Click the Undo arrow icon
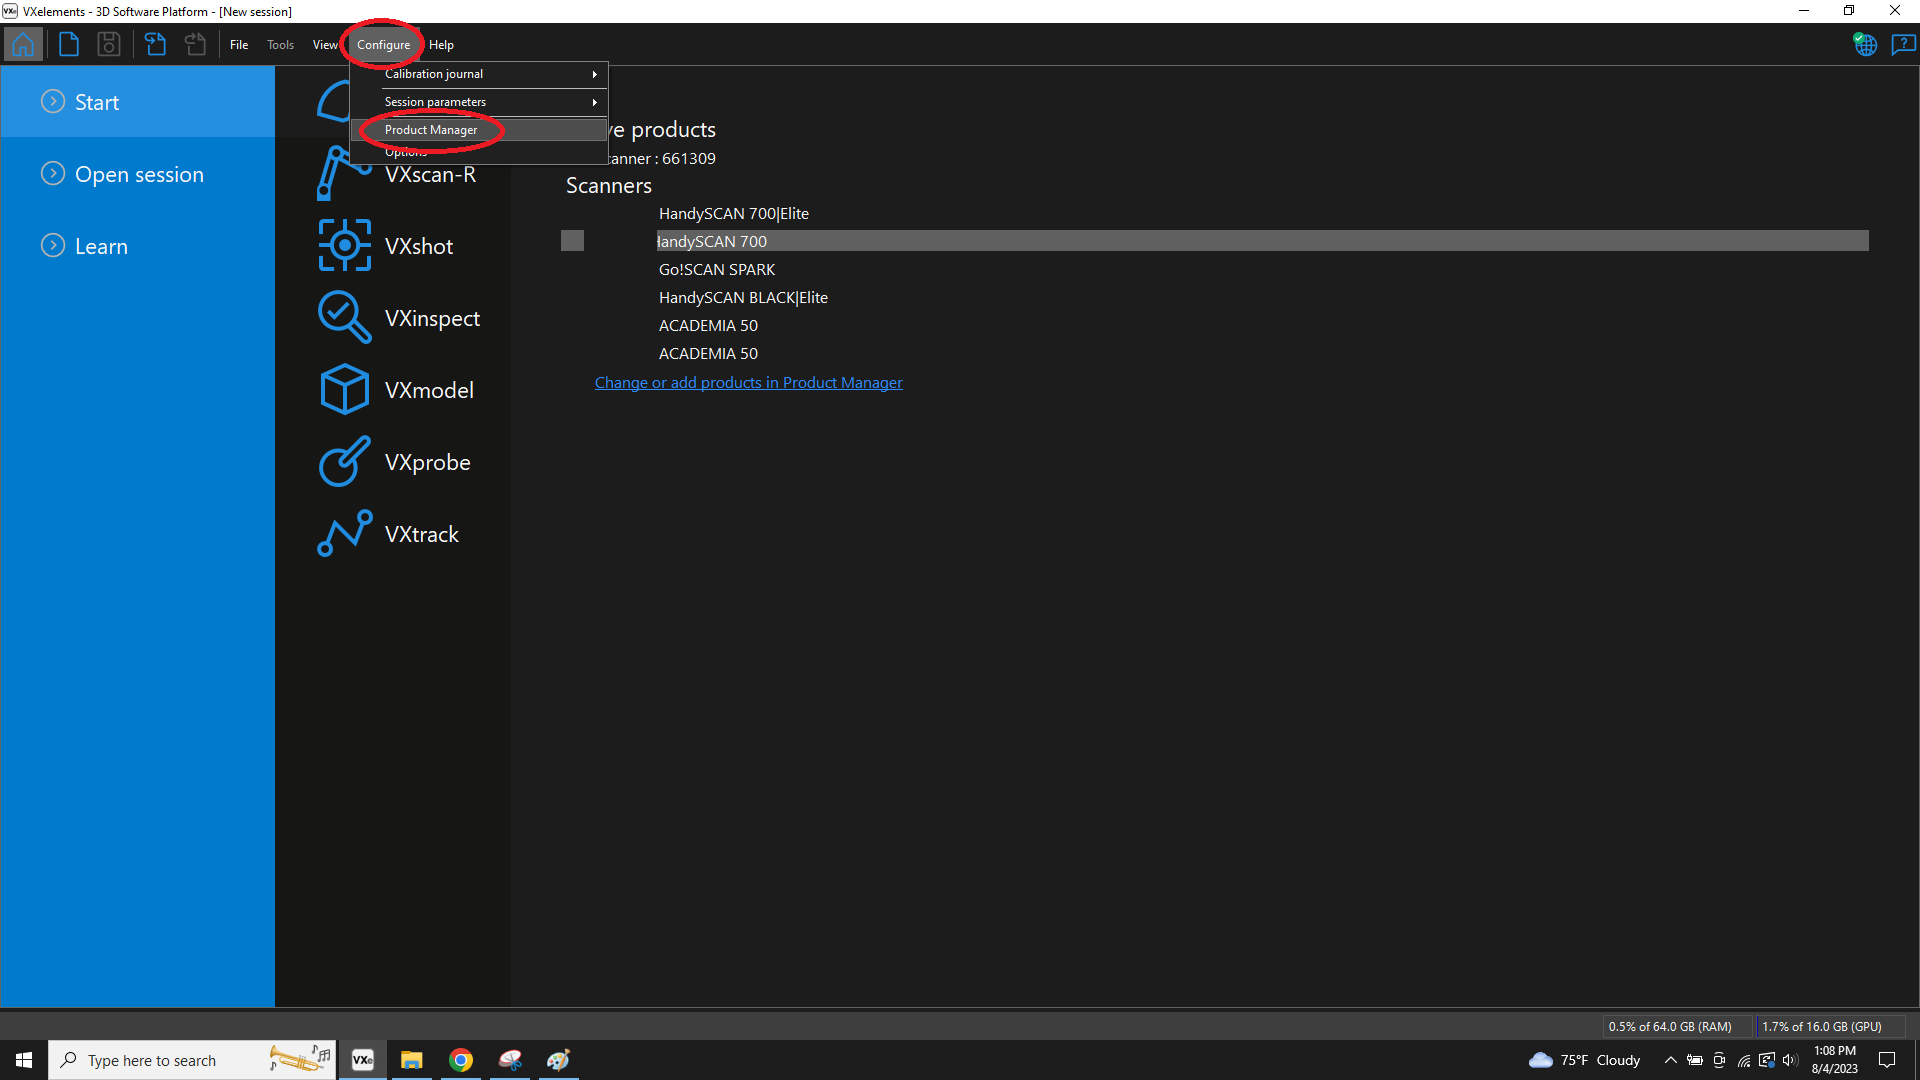Screen dimensions: 1920x1080 tap(155, 44)
